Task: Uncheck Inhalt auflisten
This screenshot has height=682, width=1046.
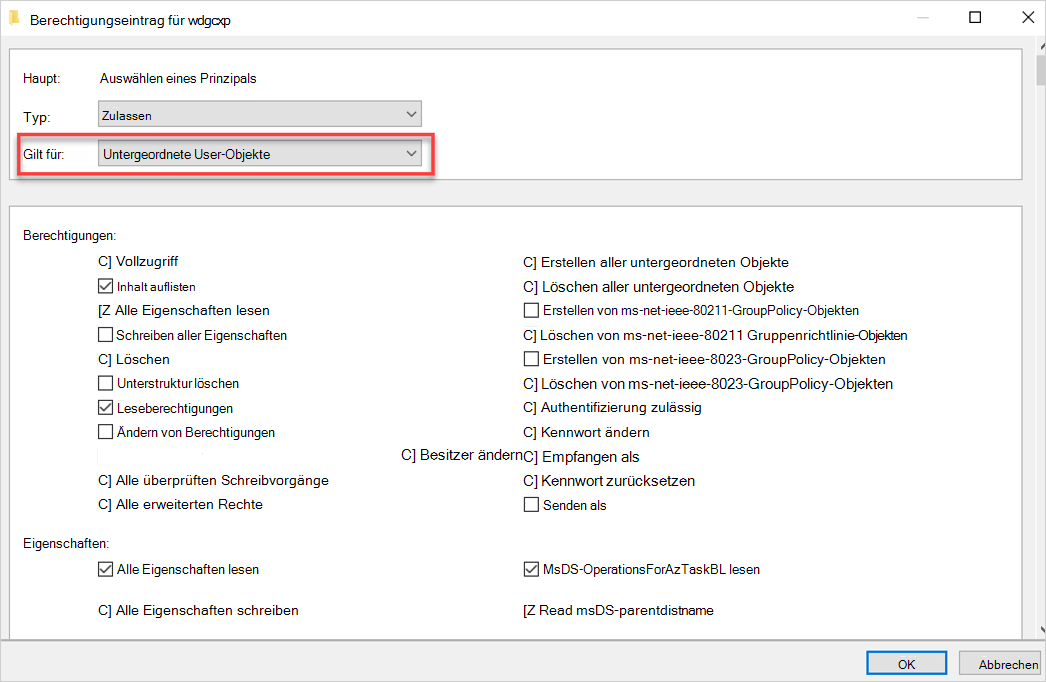Action: tap(105, 285)
